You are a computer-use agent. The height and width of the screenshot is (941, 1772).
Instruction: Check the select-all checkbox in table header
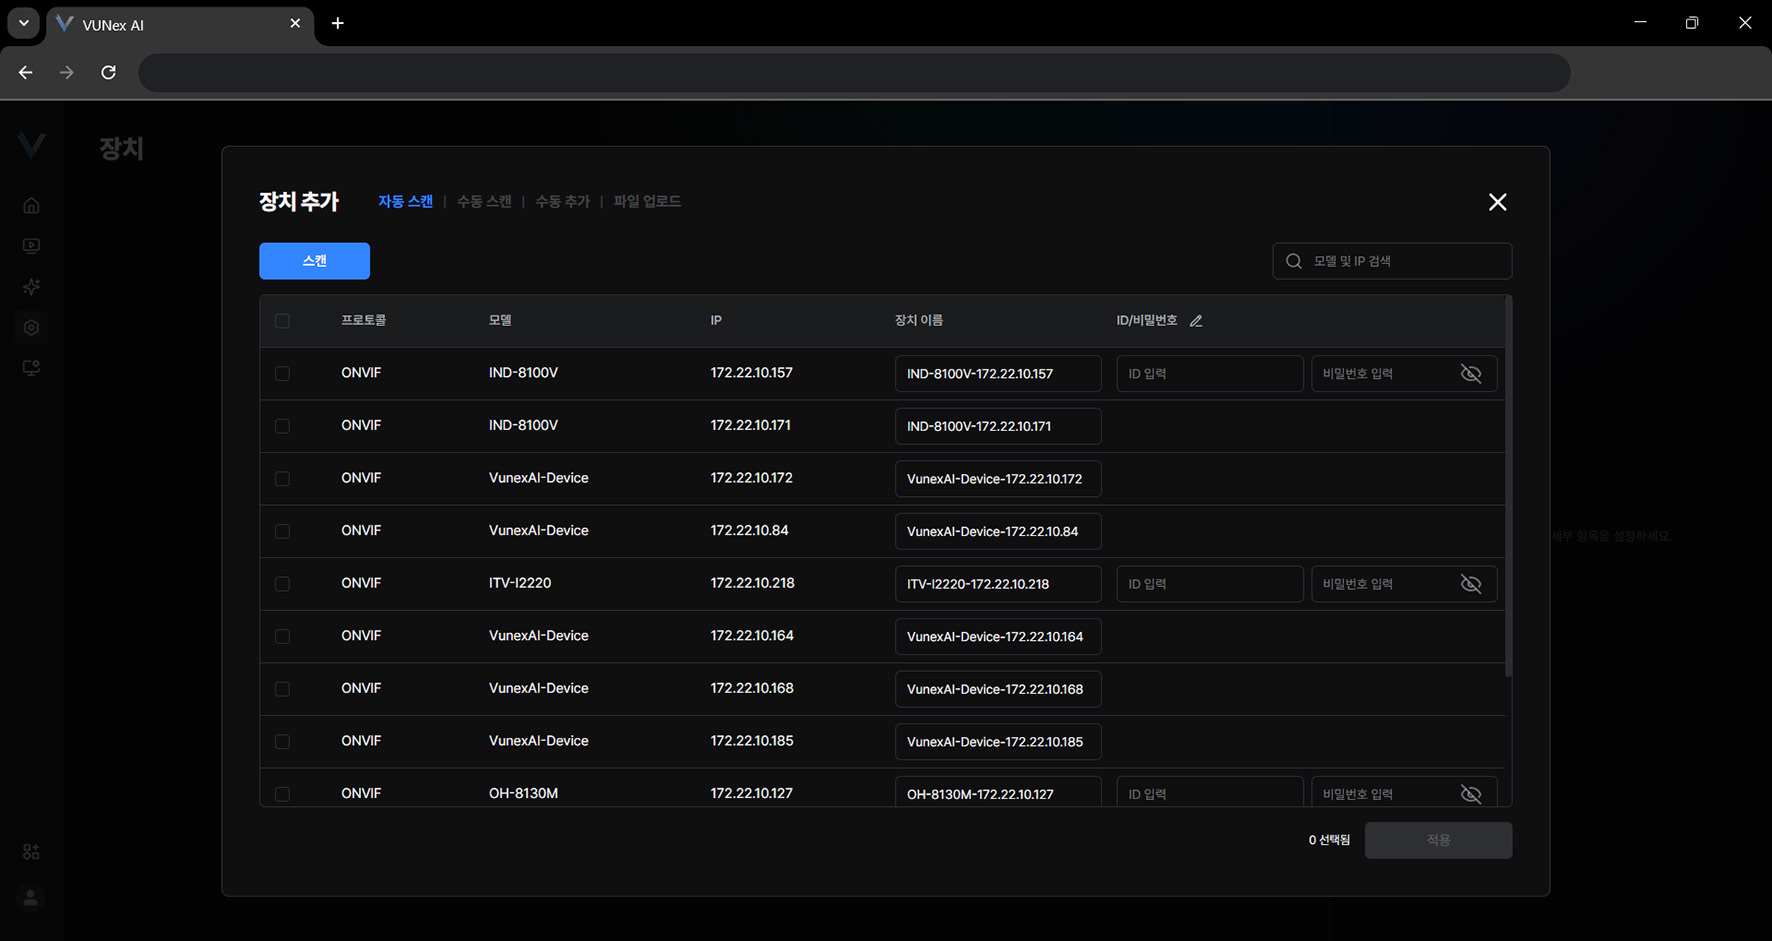click(x=283, y=321)
